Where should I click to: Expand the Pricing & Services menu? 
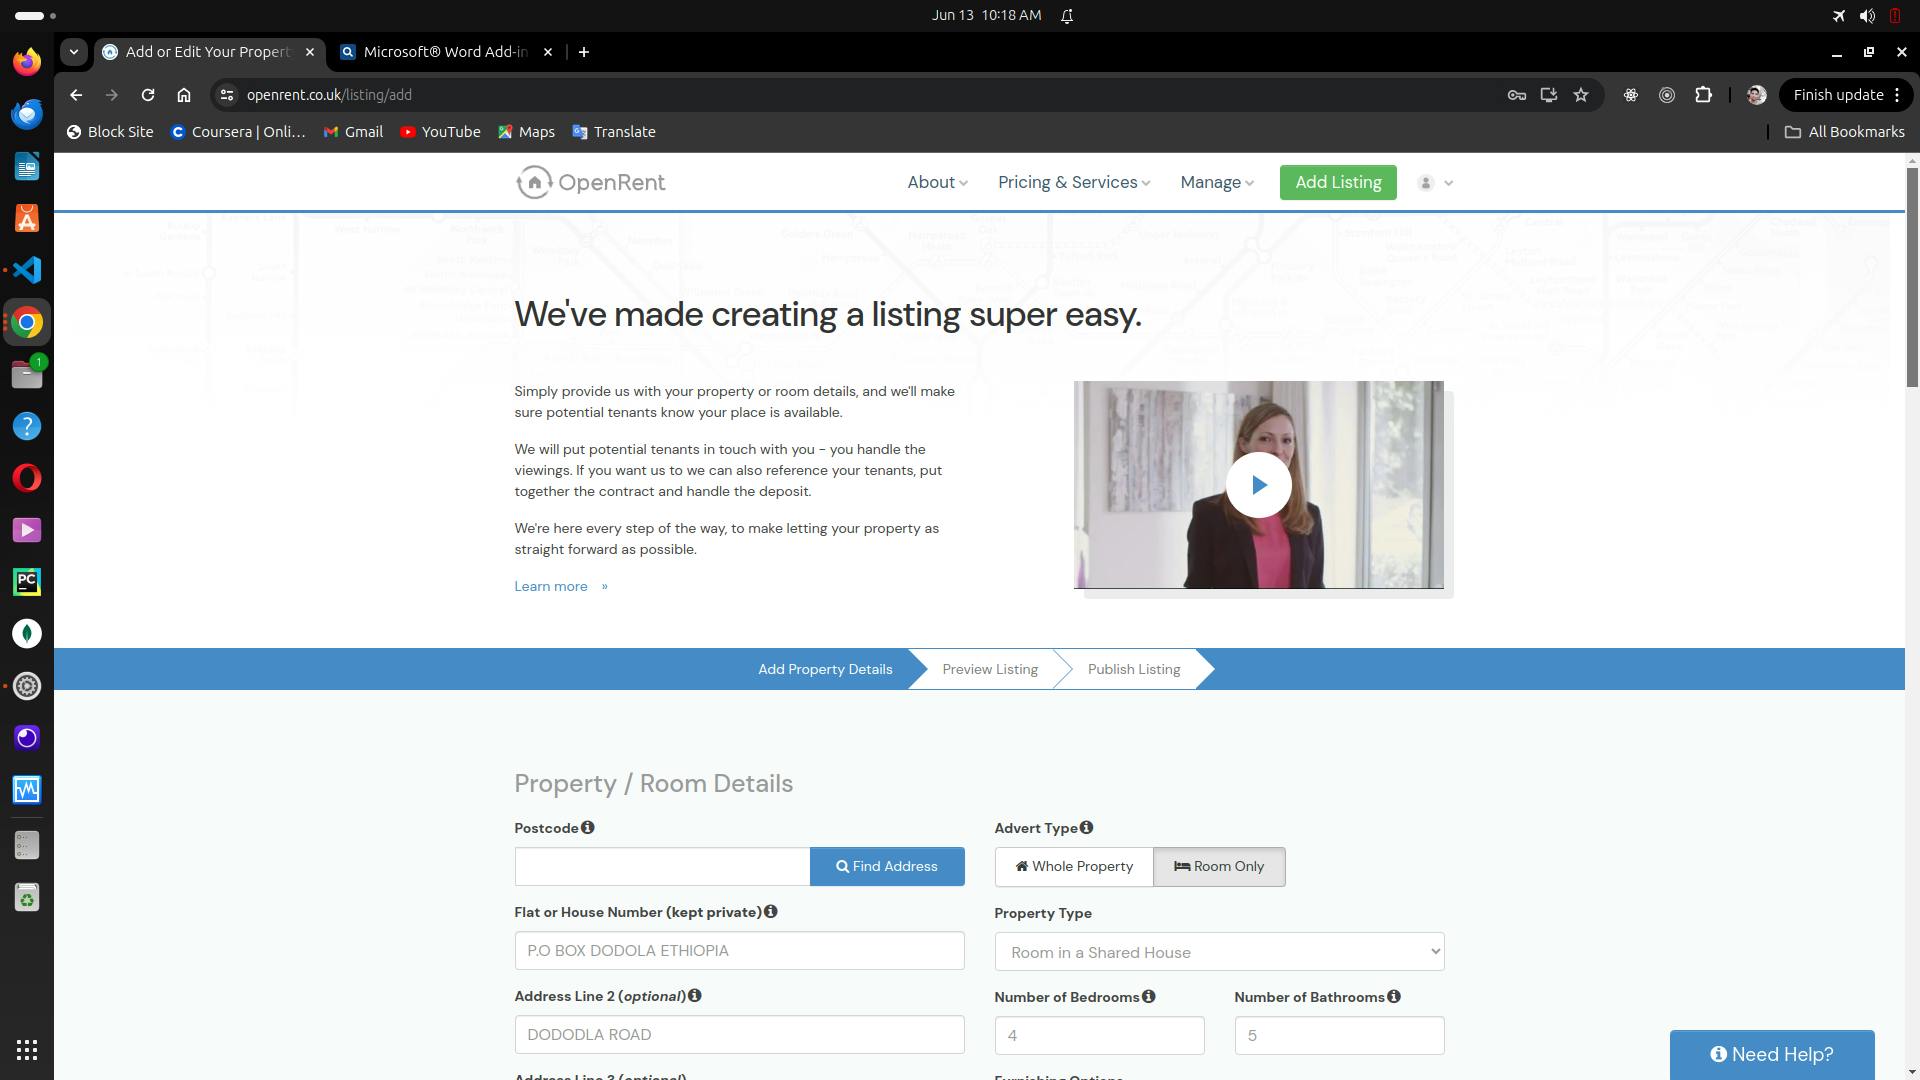coord(1073,183)
